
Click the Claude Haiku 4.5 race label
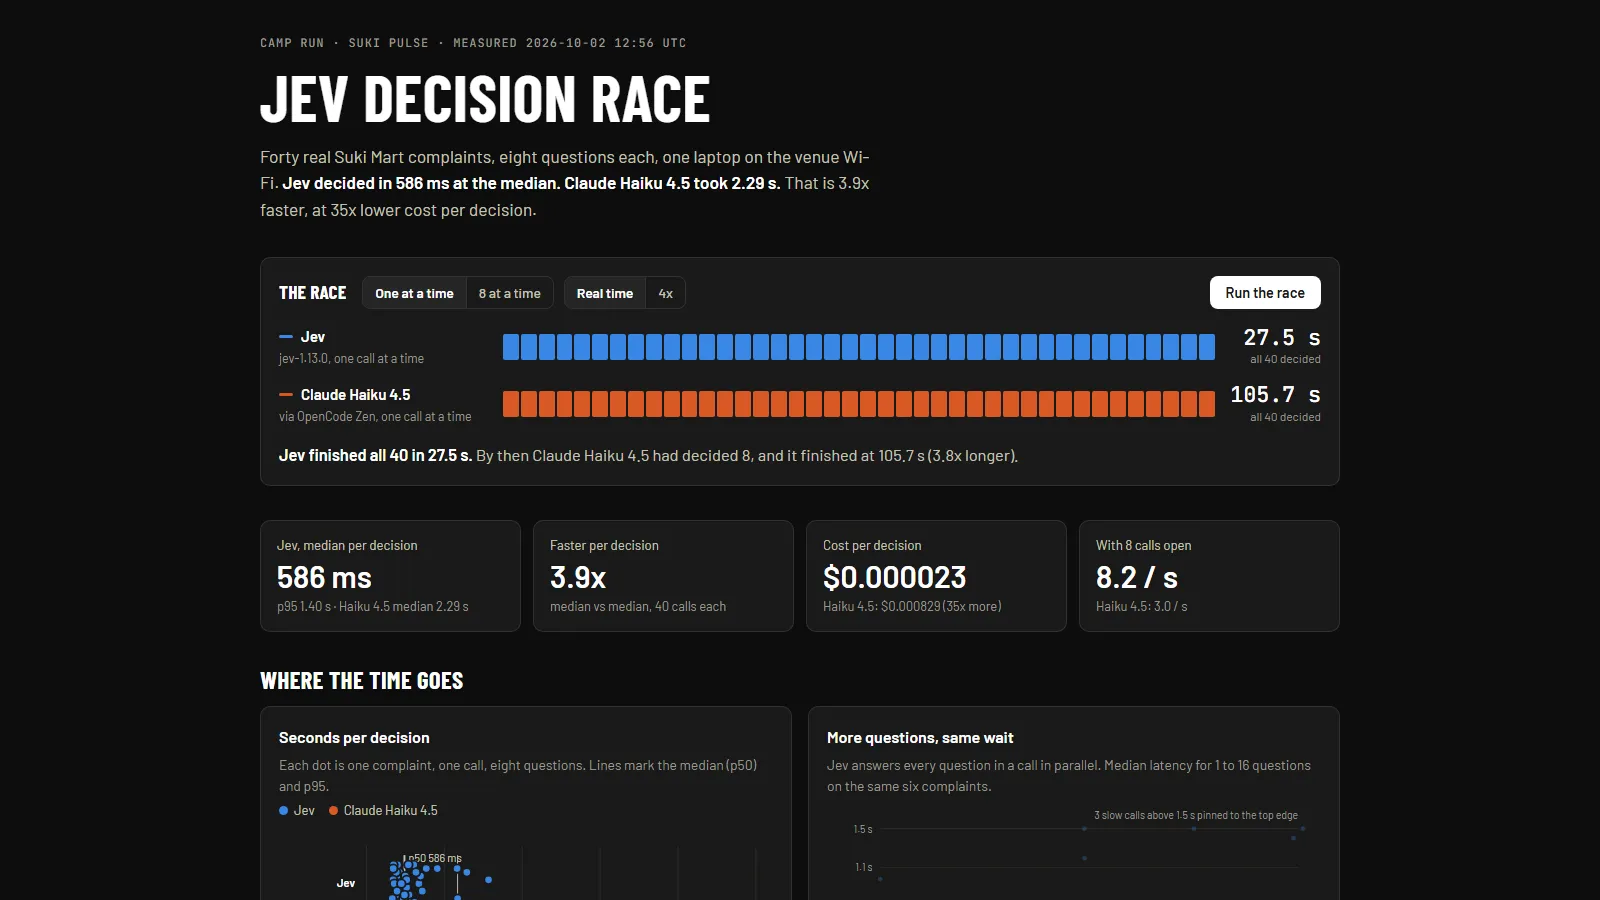pos(355,395)
